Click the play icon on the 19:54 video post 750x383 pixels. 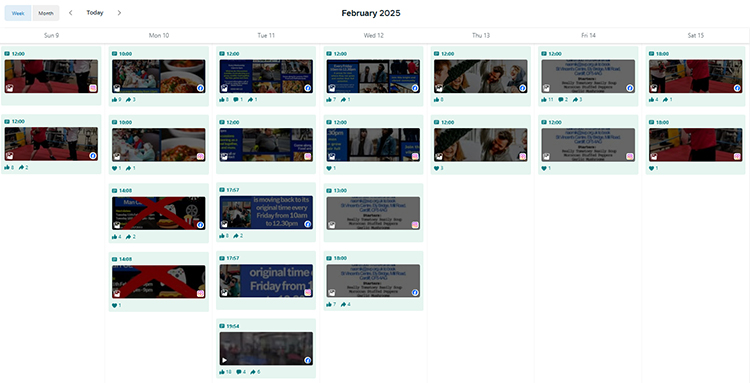pos(224,360)
